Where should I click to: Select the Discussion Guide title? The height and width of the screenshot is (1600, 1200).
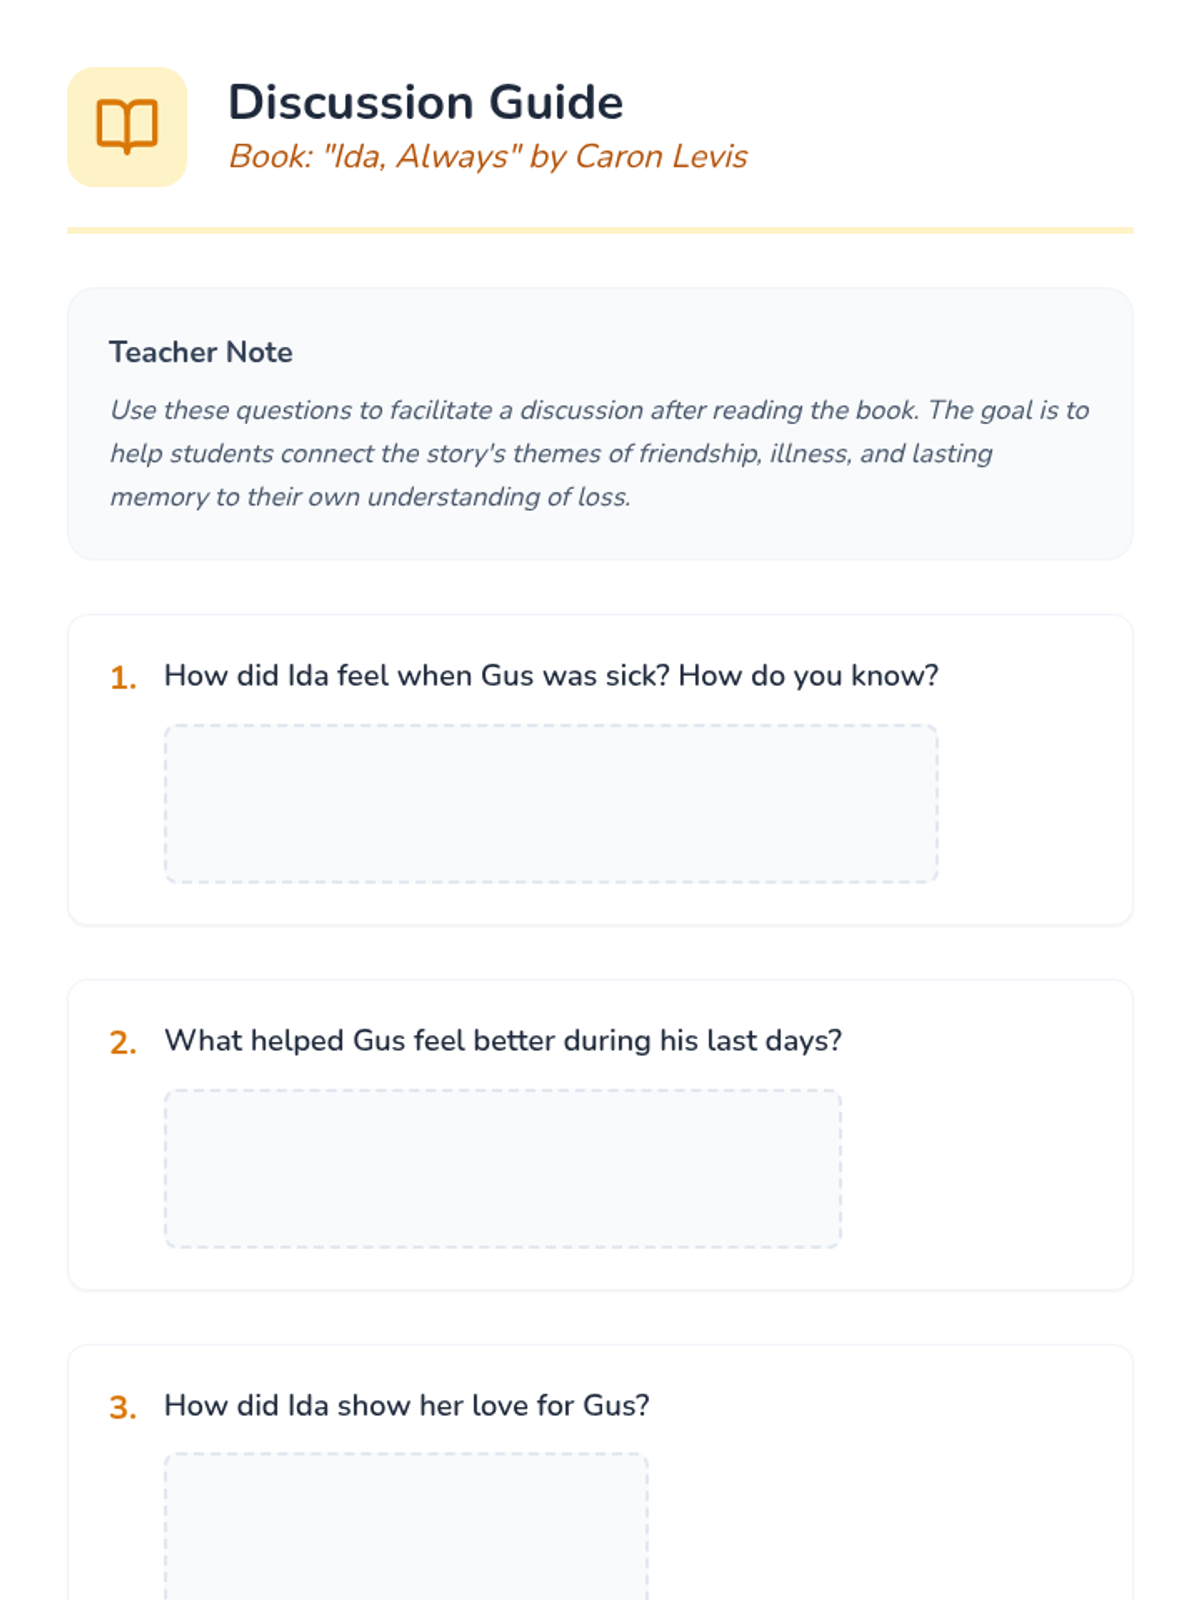pyautogui.click(x=426, y=102)
